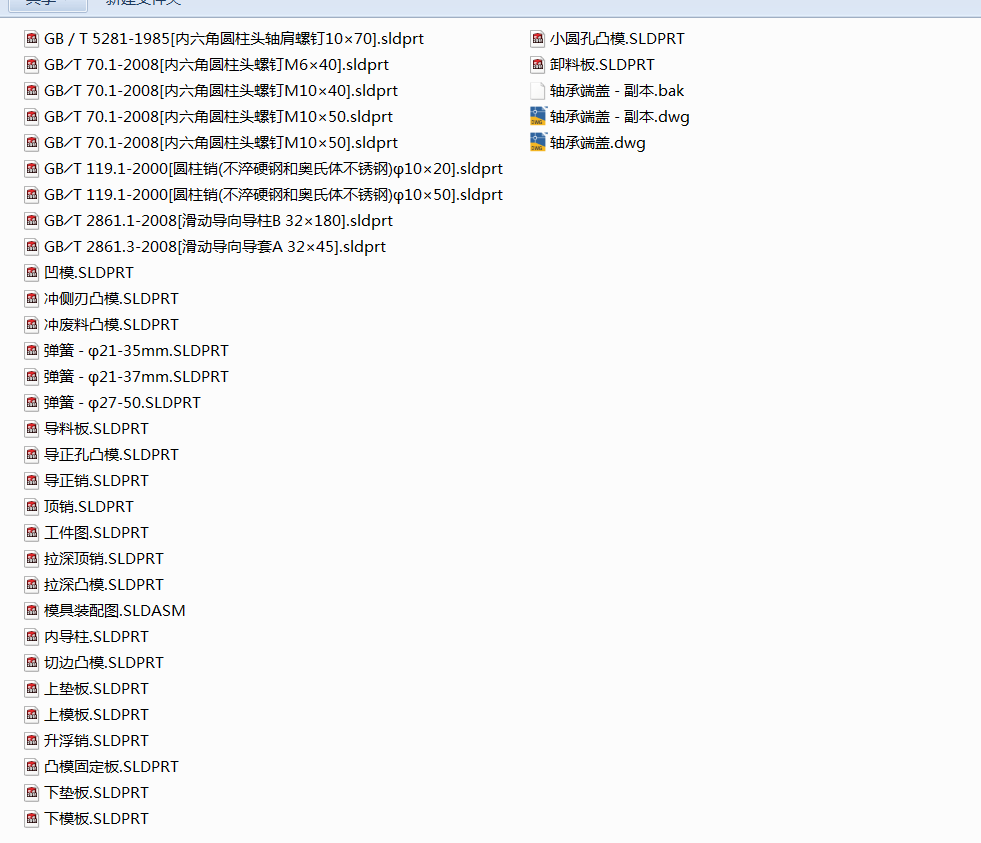Click the icon of 小圆孔凸模.SLDPRT

(537, 39)
